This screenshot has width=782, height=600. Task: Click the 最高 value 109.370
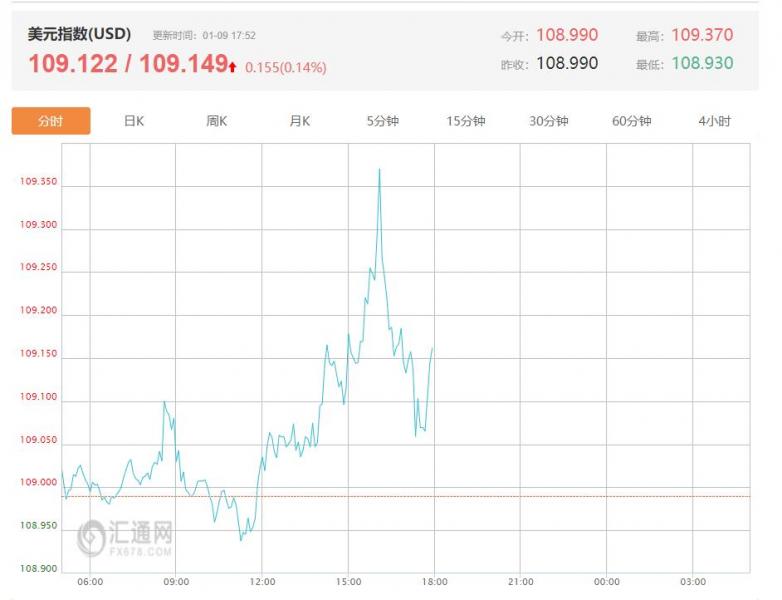coord(702,35)
